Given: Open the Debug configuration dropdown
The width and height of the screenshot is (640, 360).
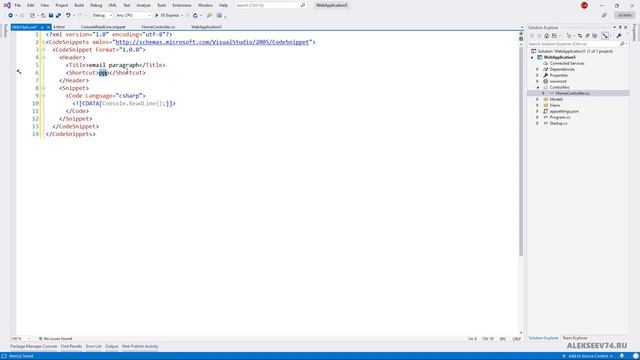Looking at the screenshot, I should coord(102,16).
